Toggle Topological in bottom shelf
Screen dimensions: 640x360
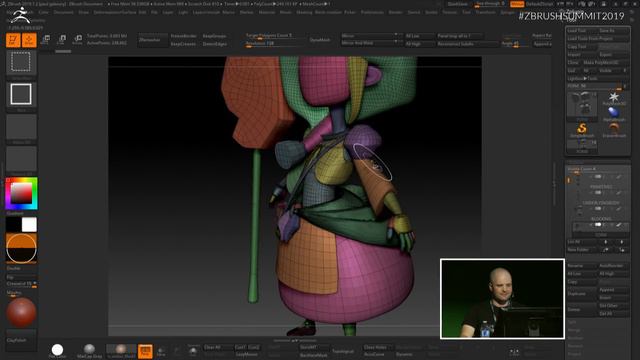coord(343,351)
